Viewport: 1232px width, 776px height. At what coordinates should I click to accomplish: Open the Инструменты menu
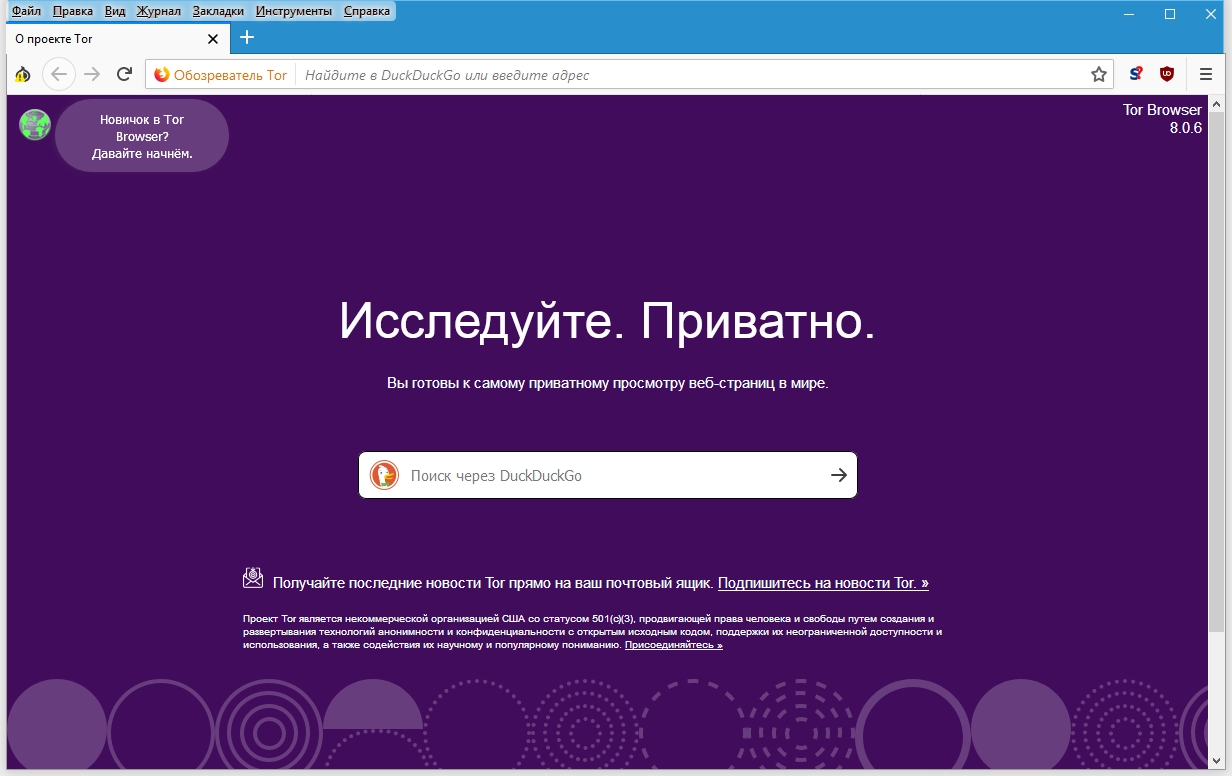coord(293,11)
